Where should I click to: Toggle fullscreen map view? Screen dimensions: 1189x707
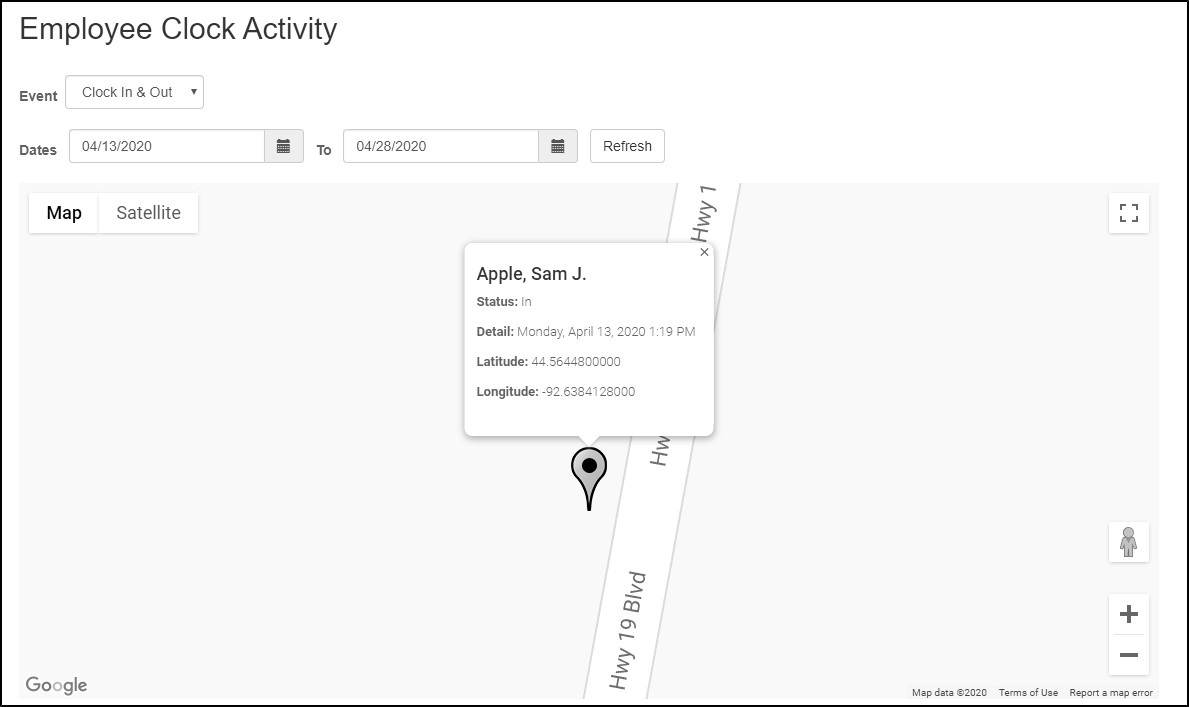pos(1129,213)
